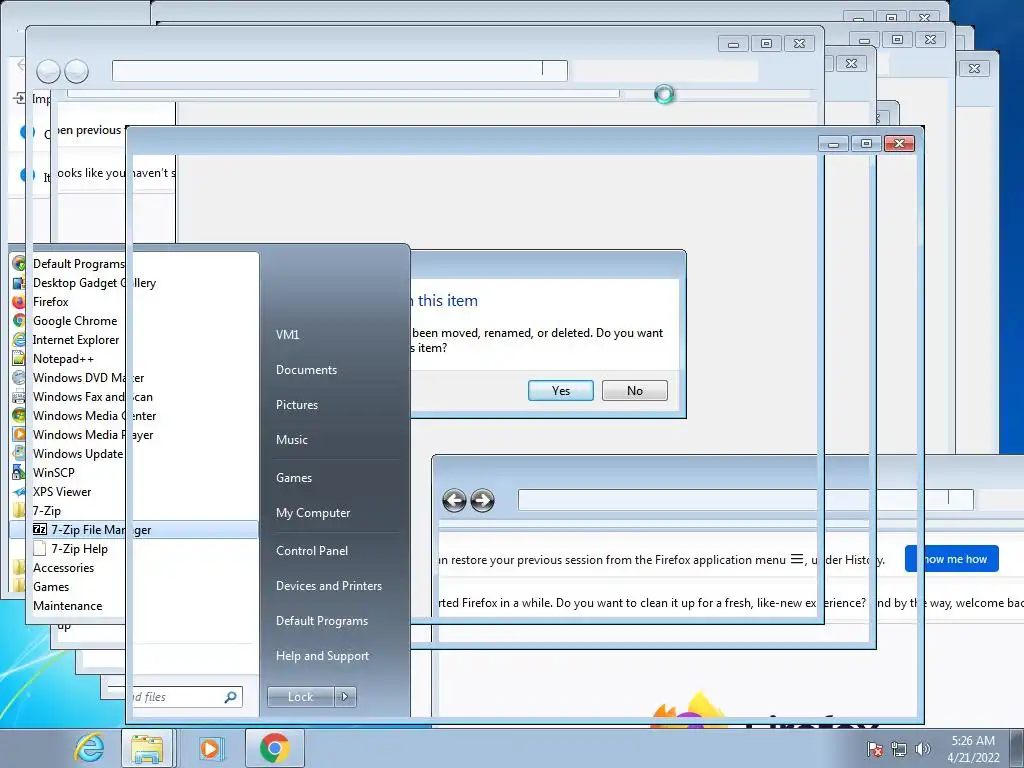
Task: Click the Firefox address bar in lower window
Action: tap(745, 500)
